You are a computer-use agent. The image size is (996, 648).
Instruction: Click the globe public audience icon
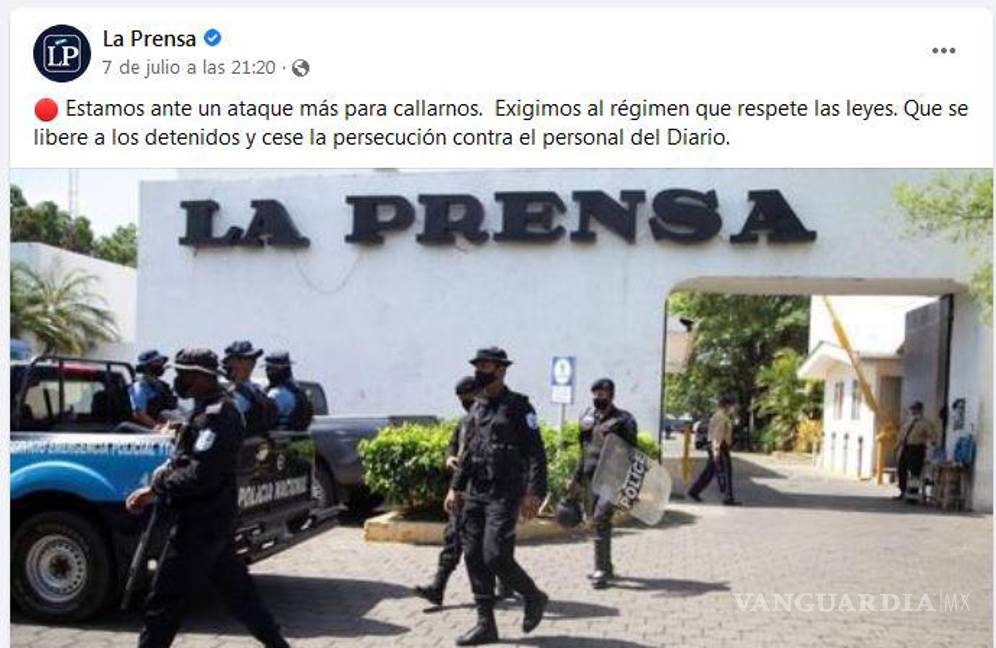(x=300, y=68)
